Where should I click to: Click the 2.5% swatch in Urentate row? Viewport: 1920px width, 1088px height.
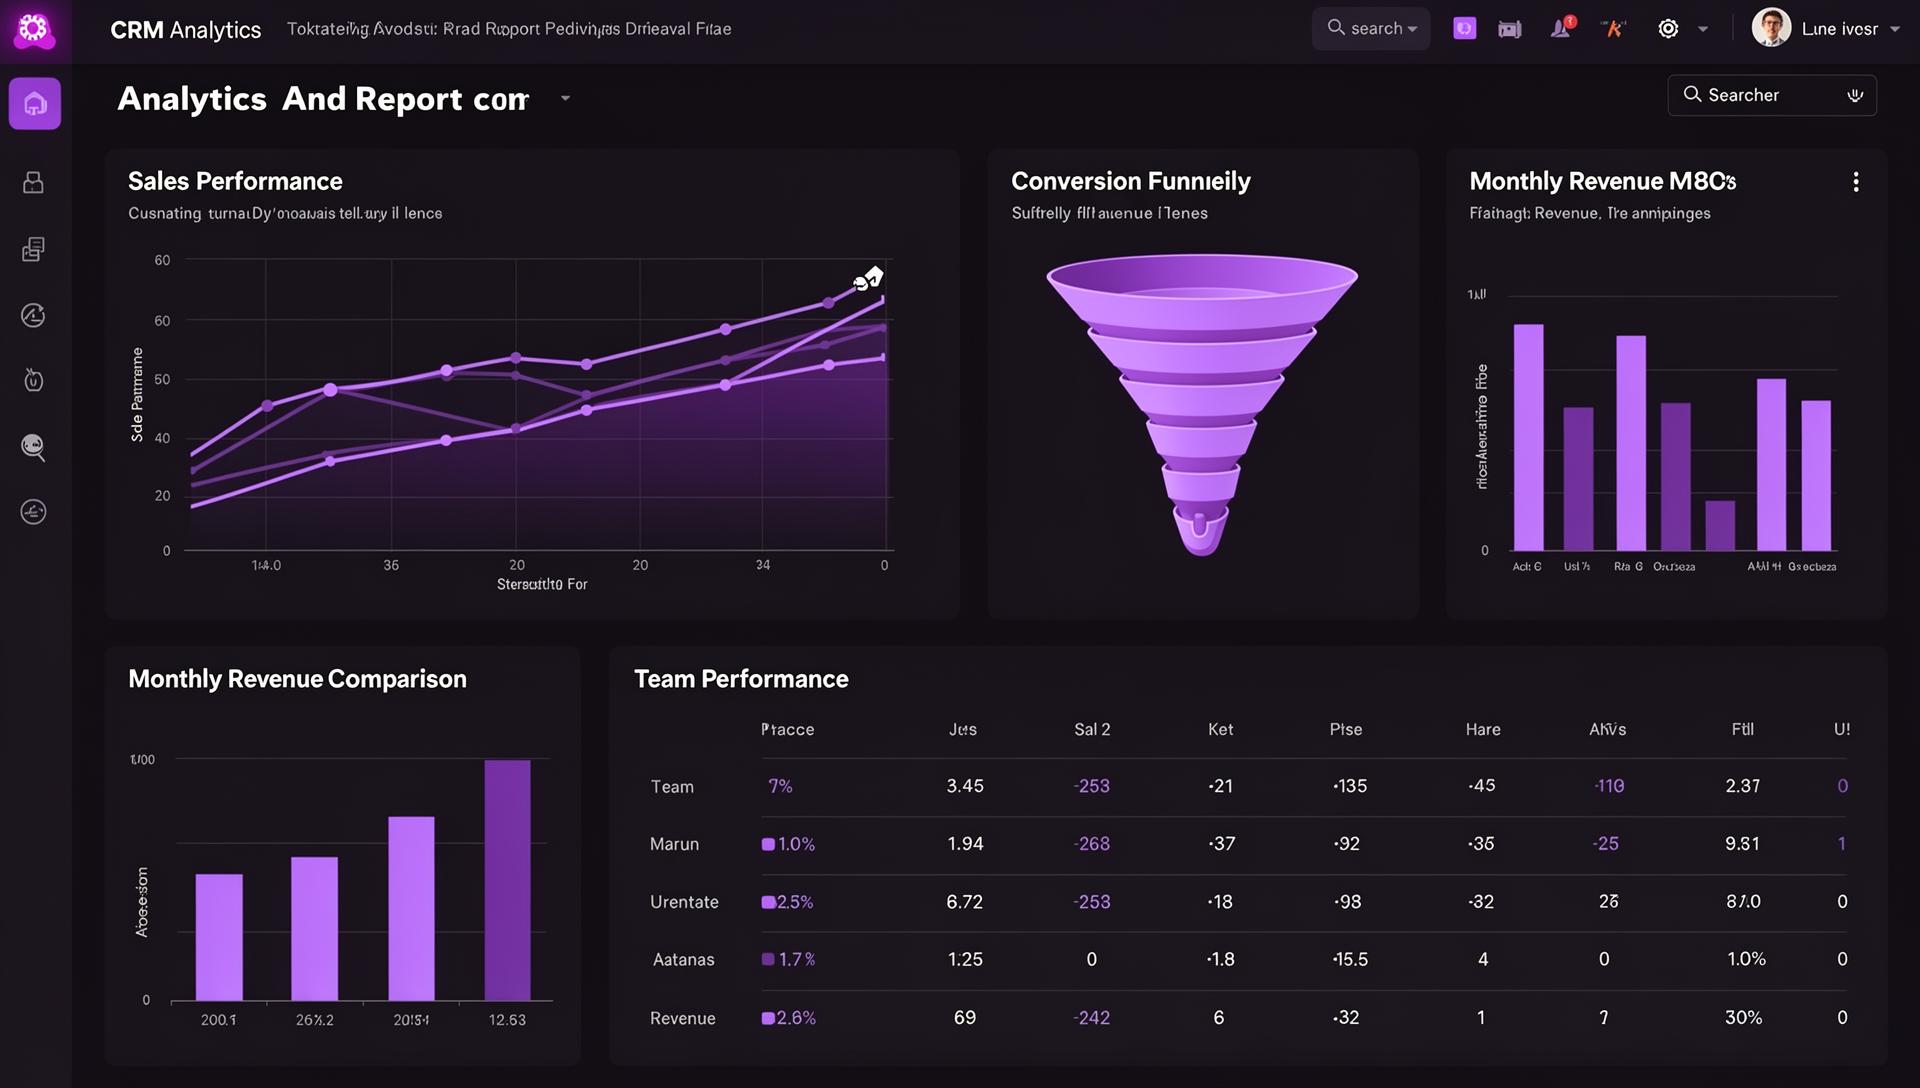point(768,902)
